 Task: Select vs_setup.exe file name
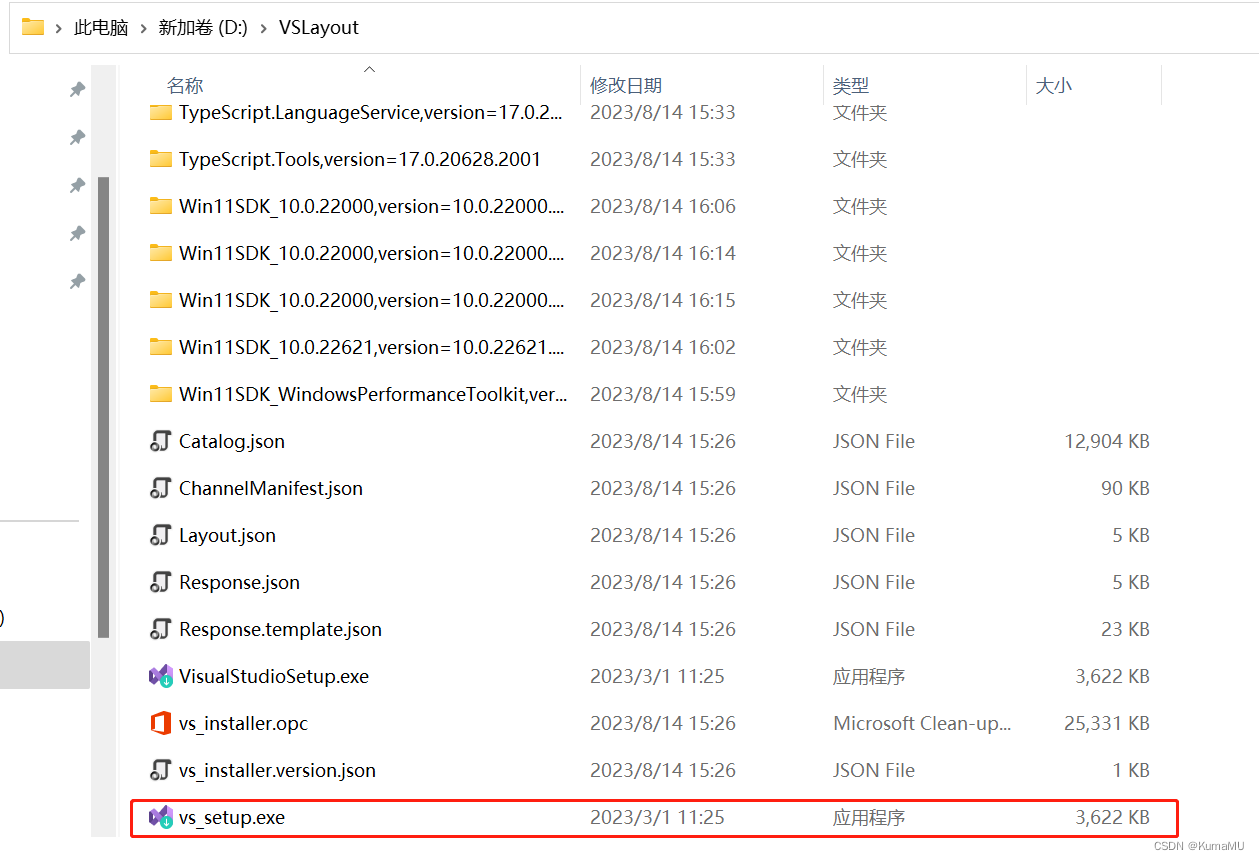tap(232, 818)
